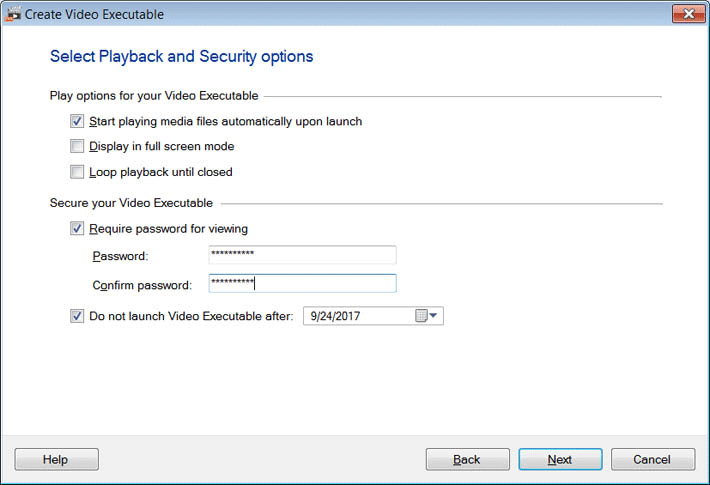
Task: Click the Create Video Executable title bar text
Action: (x=94, y=14)
